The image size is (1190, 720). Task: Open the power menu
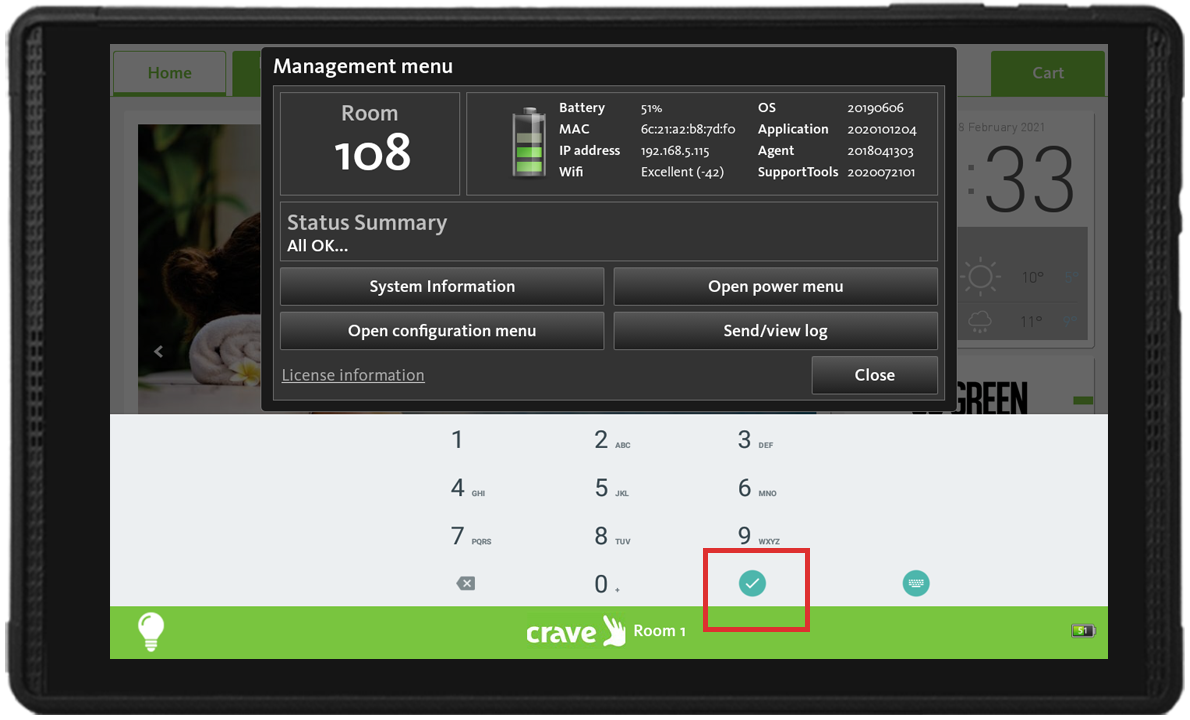[x=776, y=286]
